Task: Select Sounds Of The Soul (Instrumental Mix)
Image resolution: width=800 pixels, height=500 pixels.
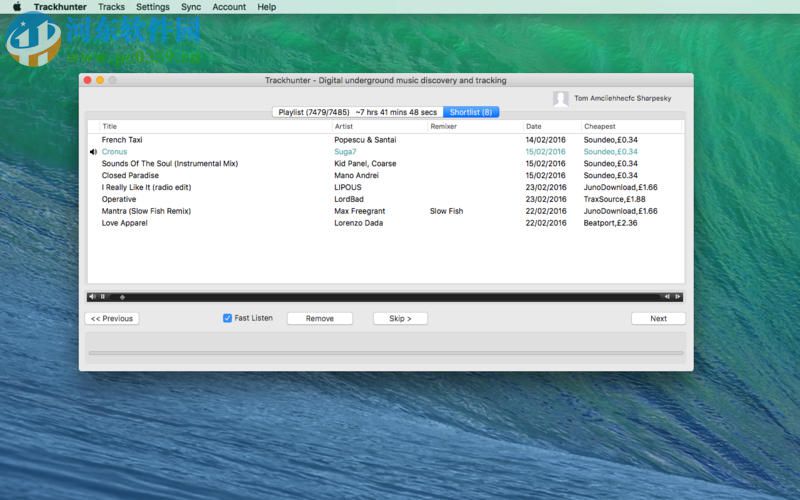Action: (x=169, y=163)
